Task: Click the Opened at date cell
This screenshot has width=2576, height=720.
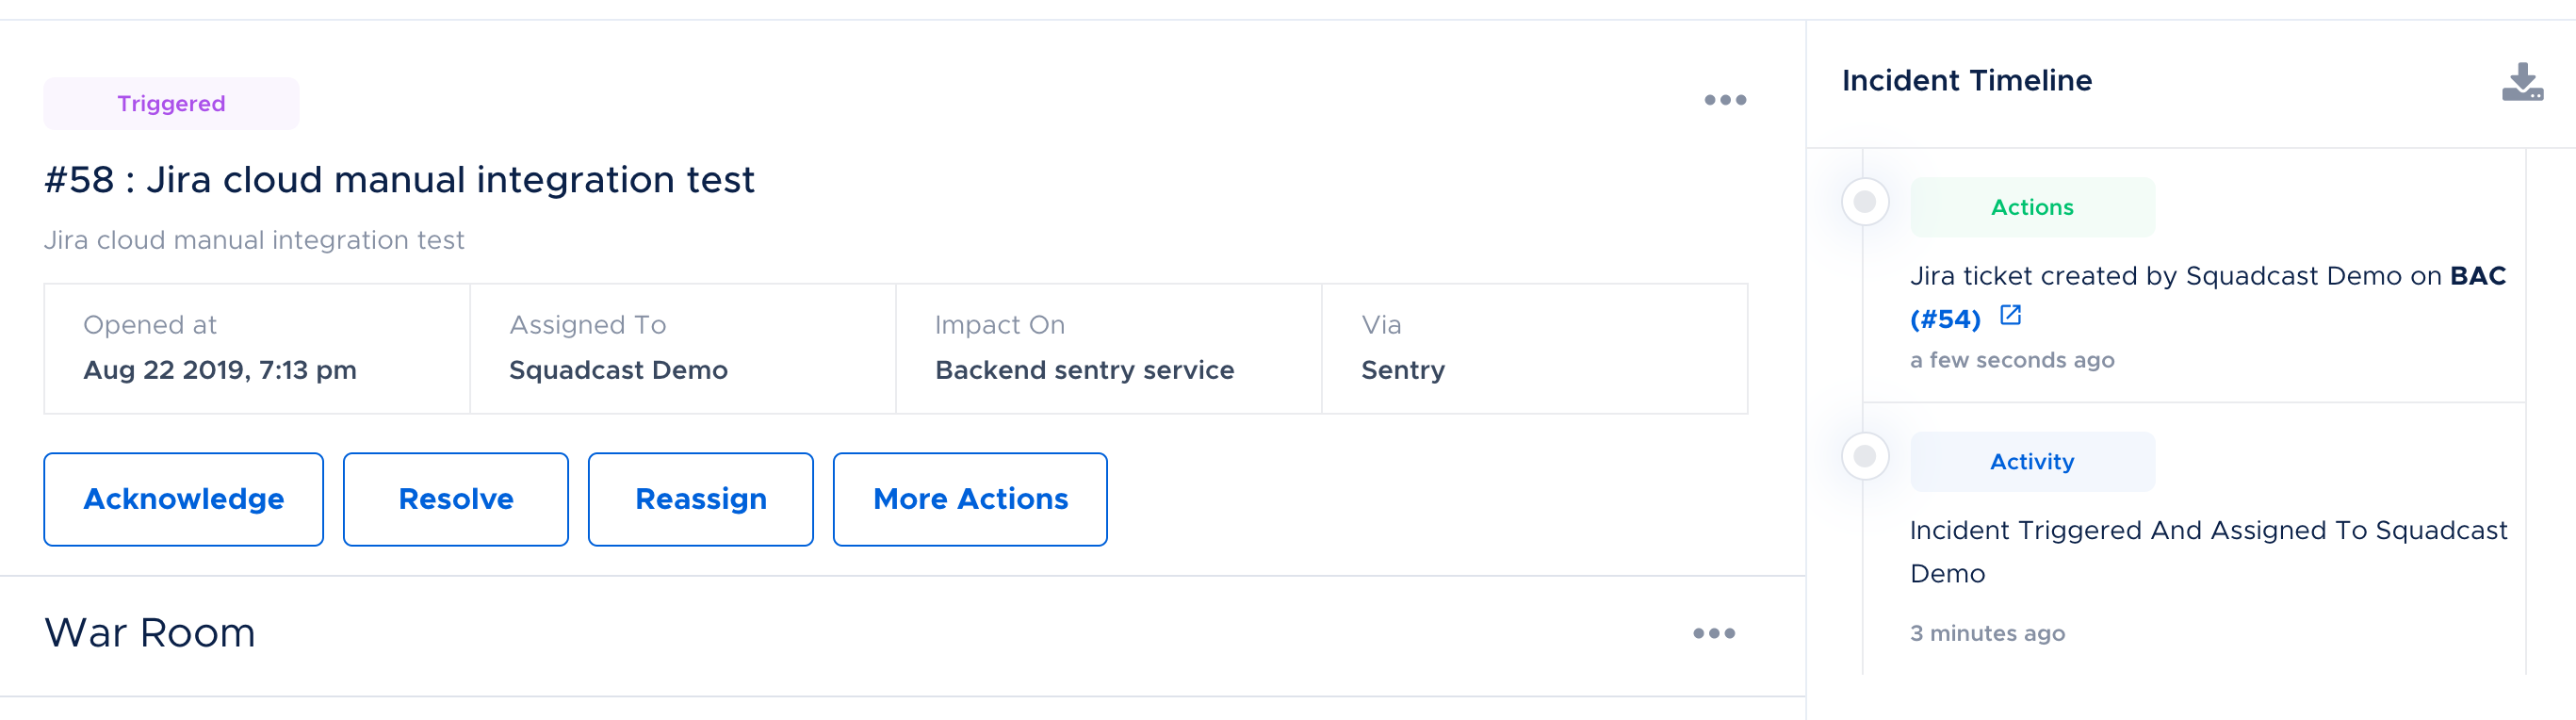Action: pyautogui.click(x=256, y=349)
